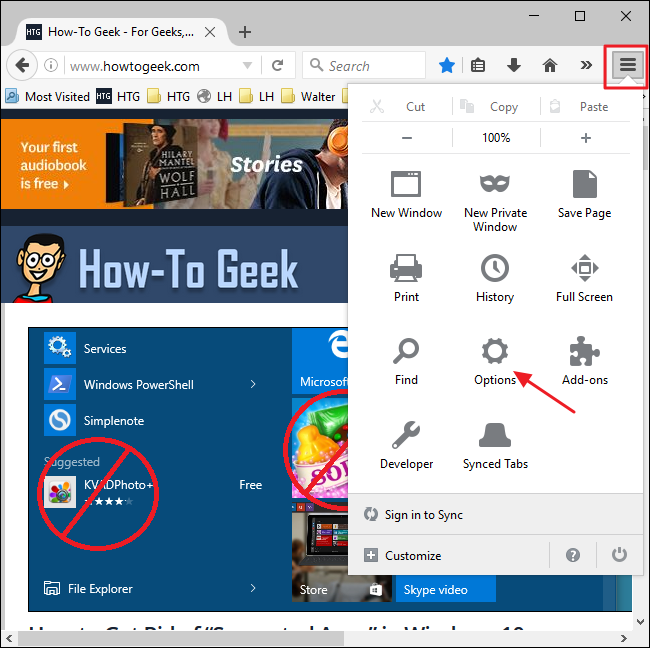Image resolution: width=650 pixels, height=648 pixels.
Task: Open the LH globe bookmark
Action: [x=214, y=97]
